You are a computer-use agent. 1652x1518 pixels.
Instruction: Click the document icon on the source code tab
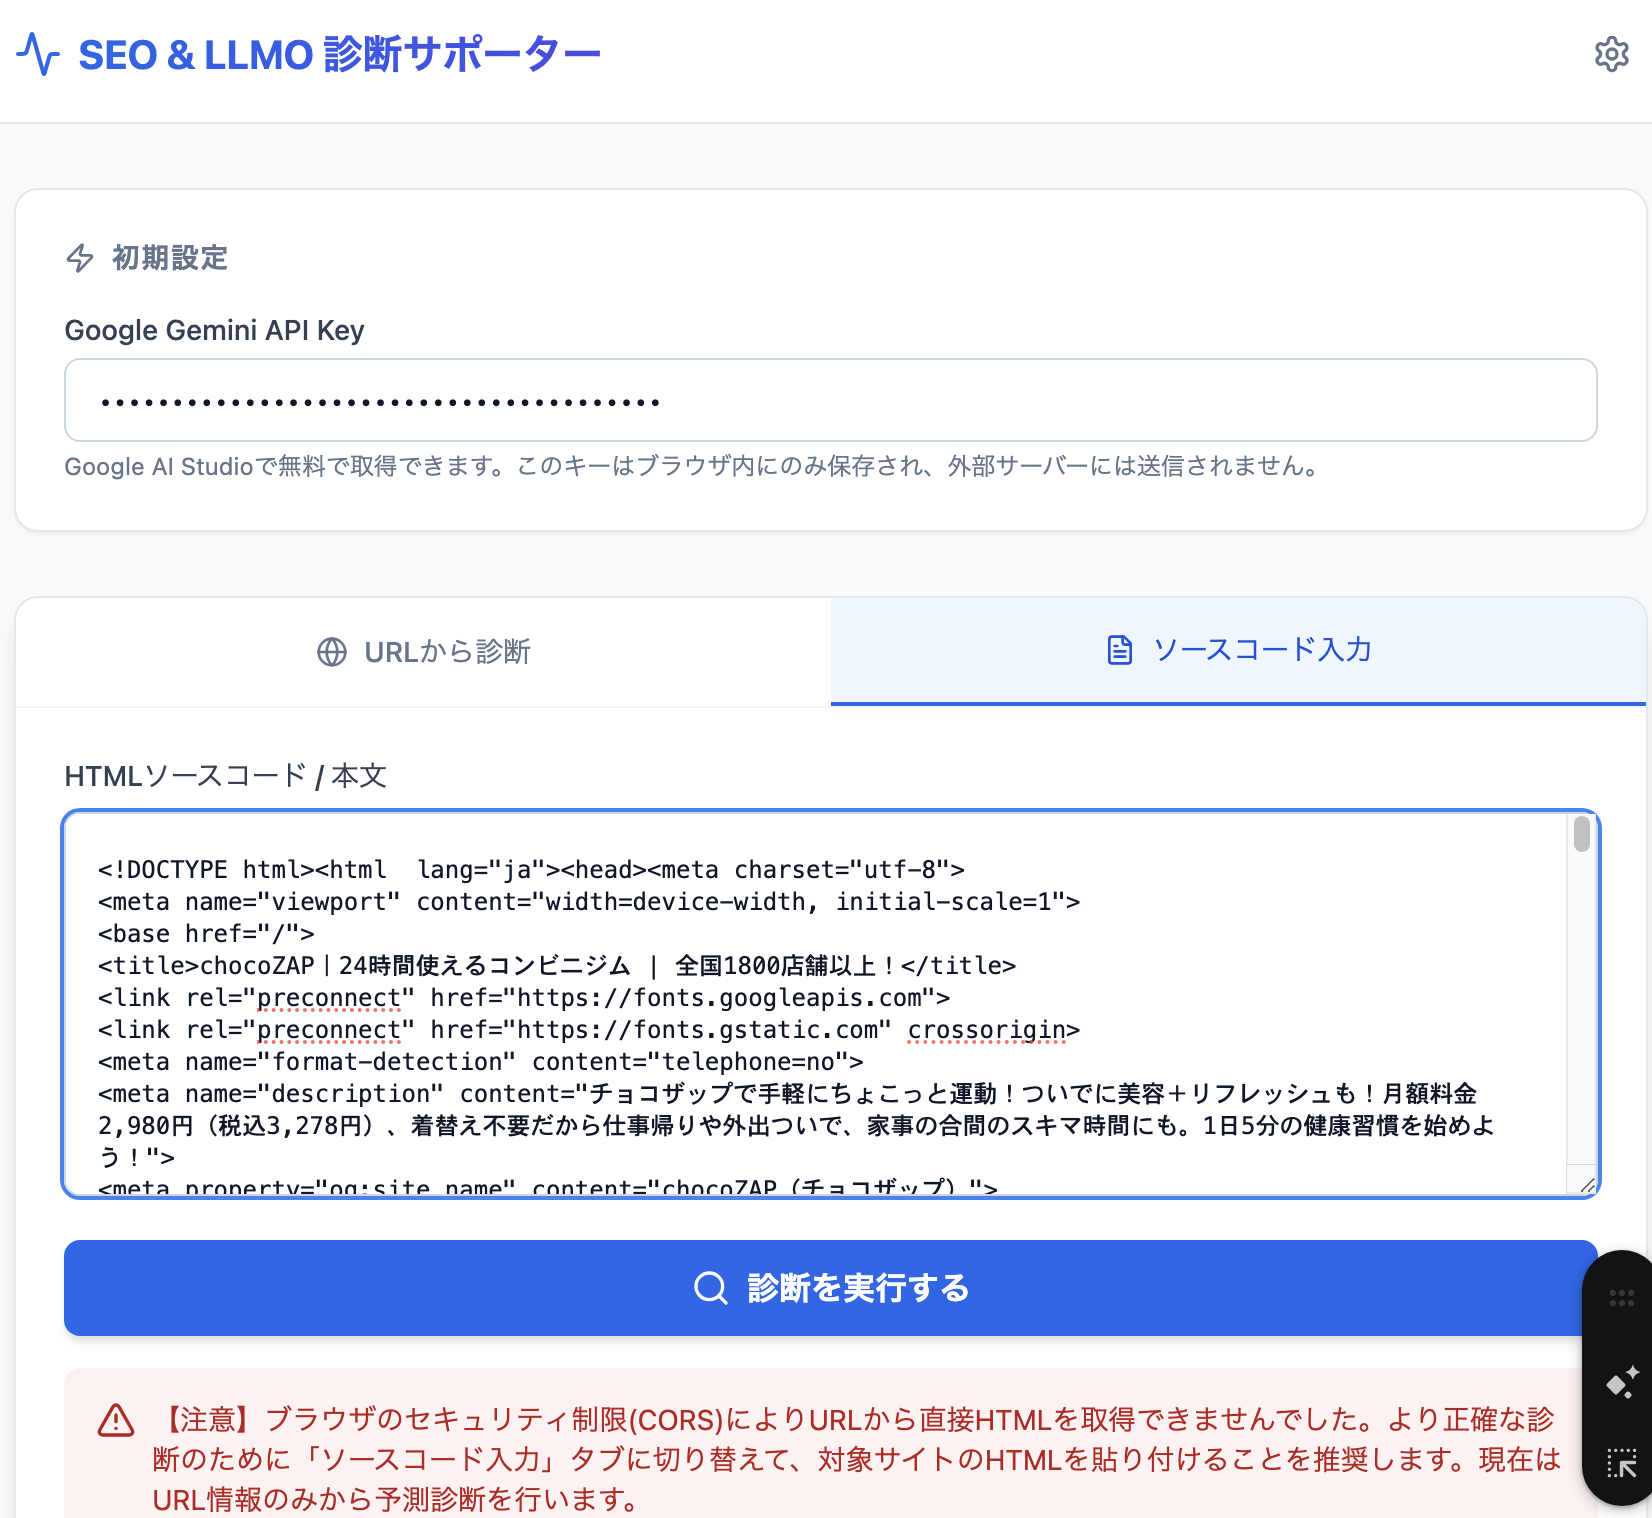[x=1119, y=650]
